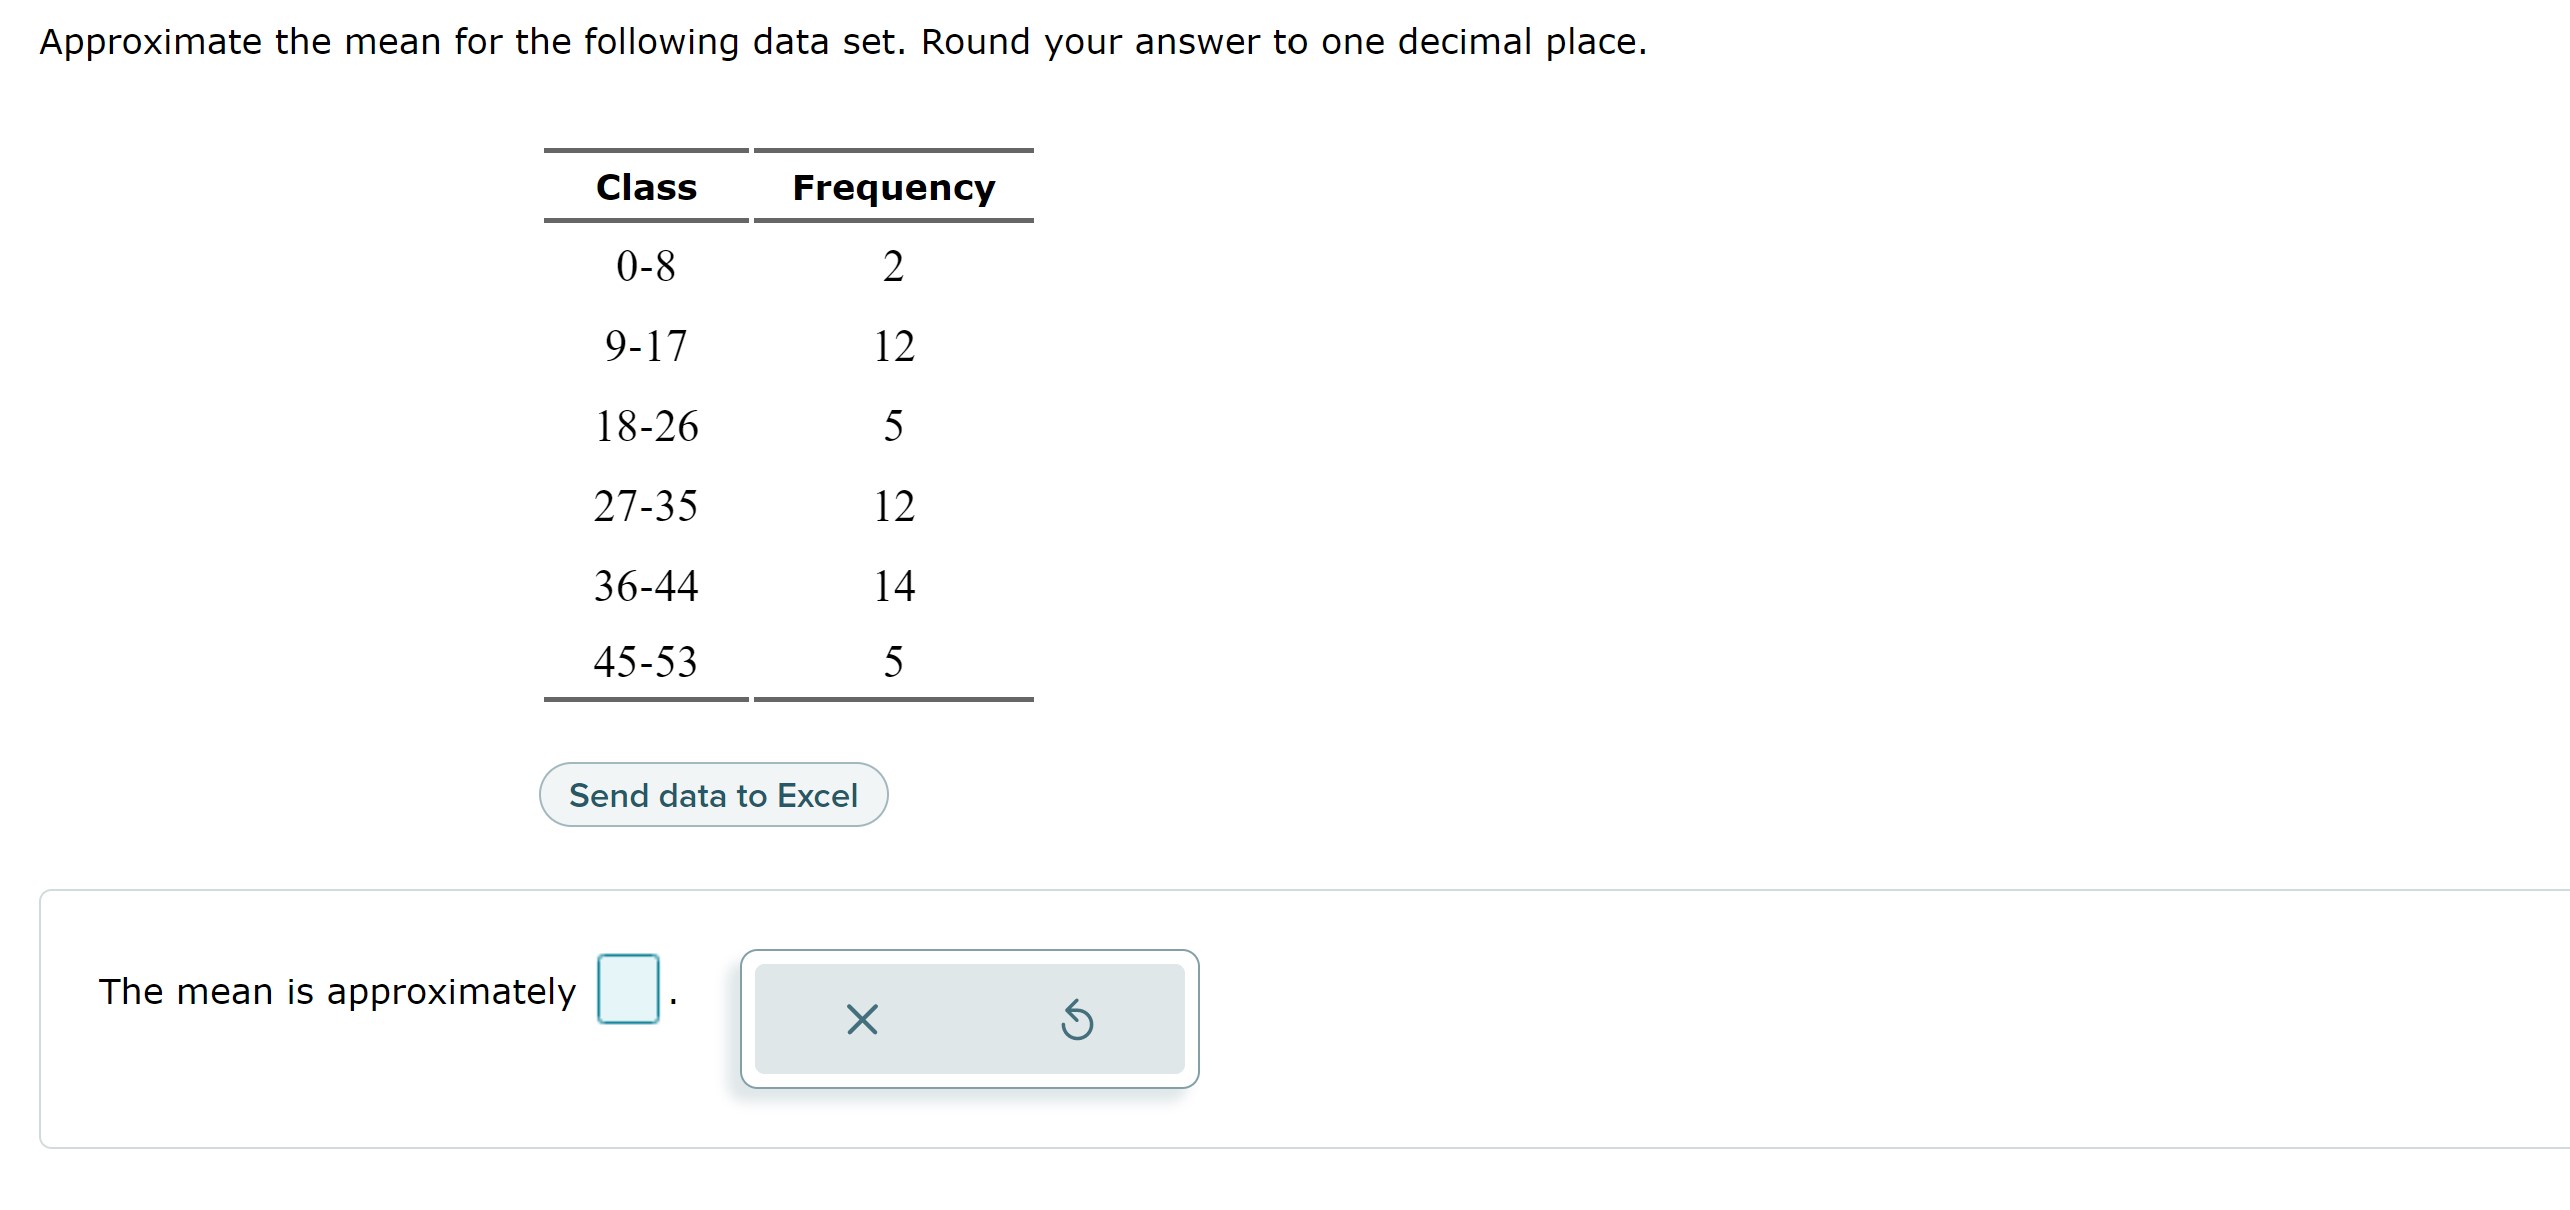Viewport: 2570px width, 1210px height.
Task: Click the frequency value 12
Action: click(x=897, y=345)
